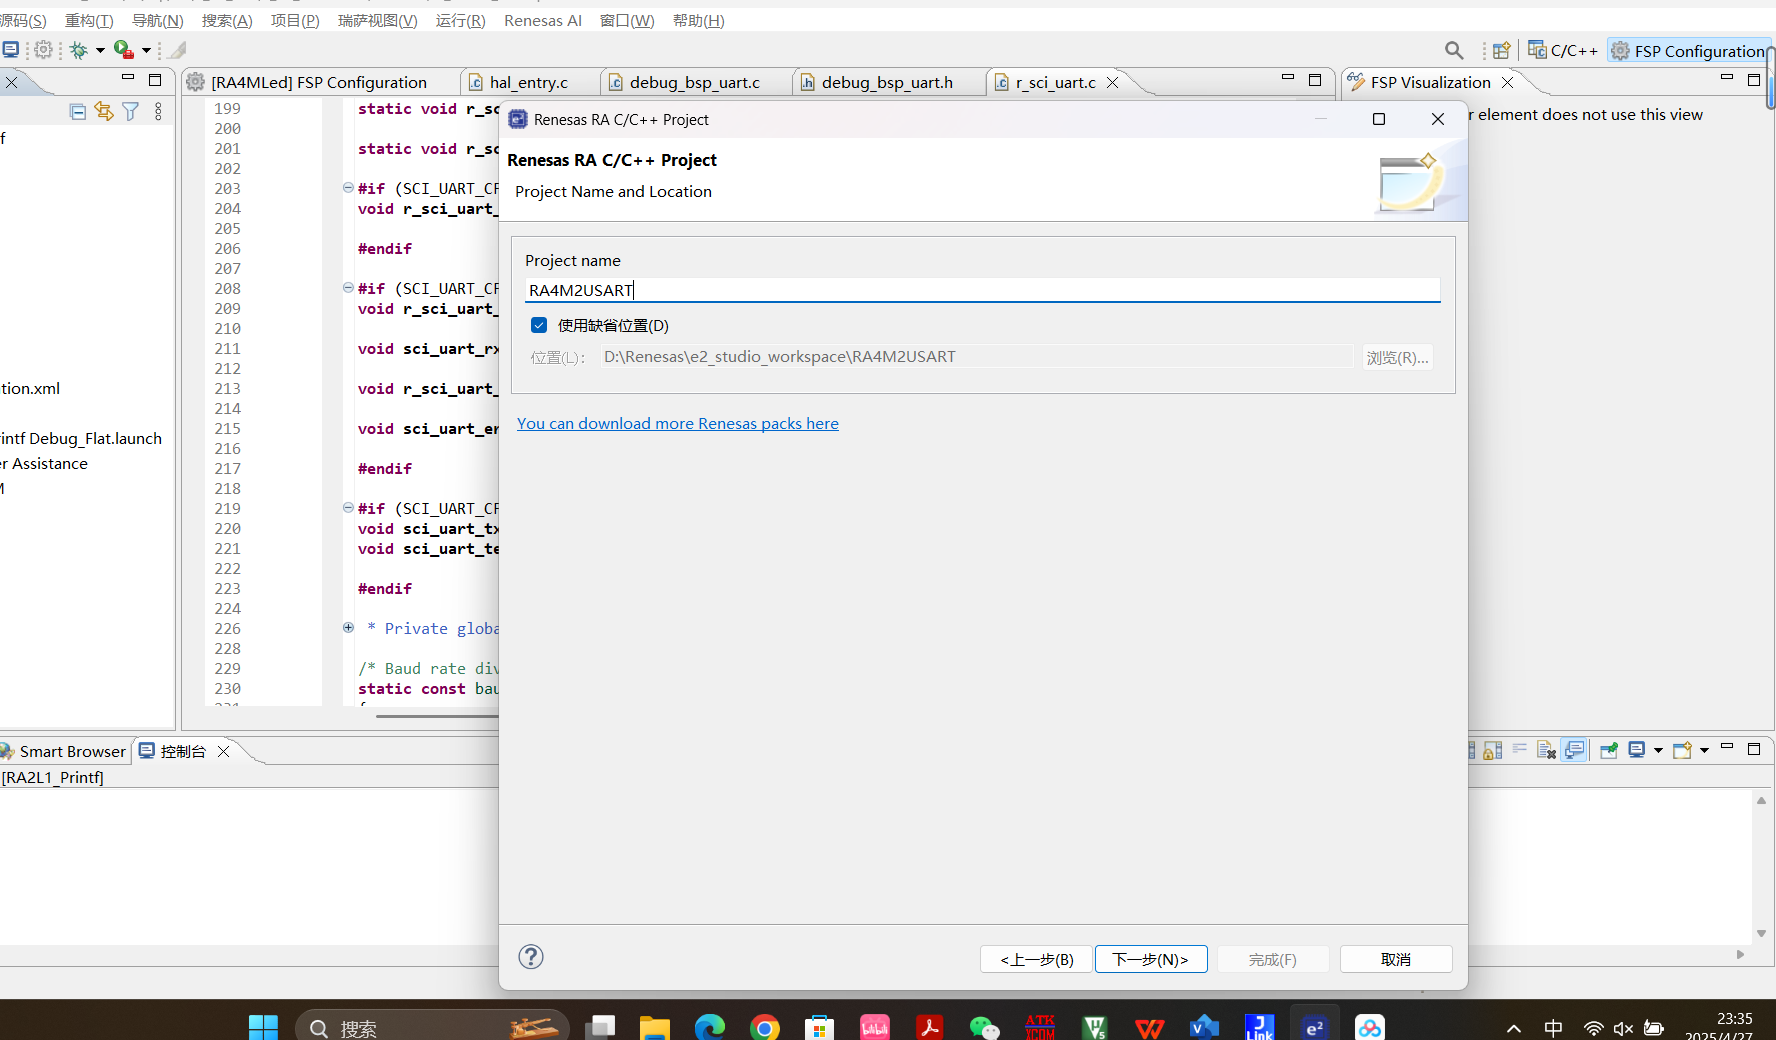The image size is (1776, 1040).
Task: Toggle Link with Editor icon in project explorer
Action: tap(104, 111)
